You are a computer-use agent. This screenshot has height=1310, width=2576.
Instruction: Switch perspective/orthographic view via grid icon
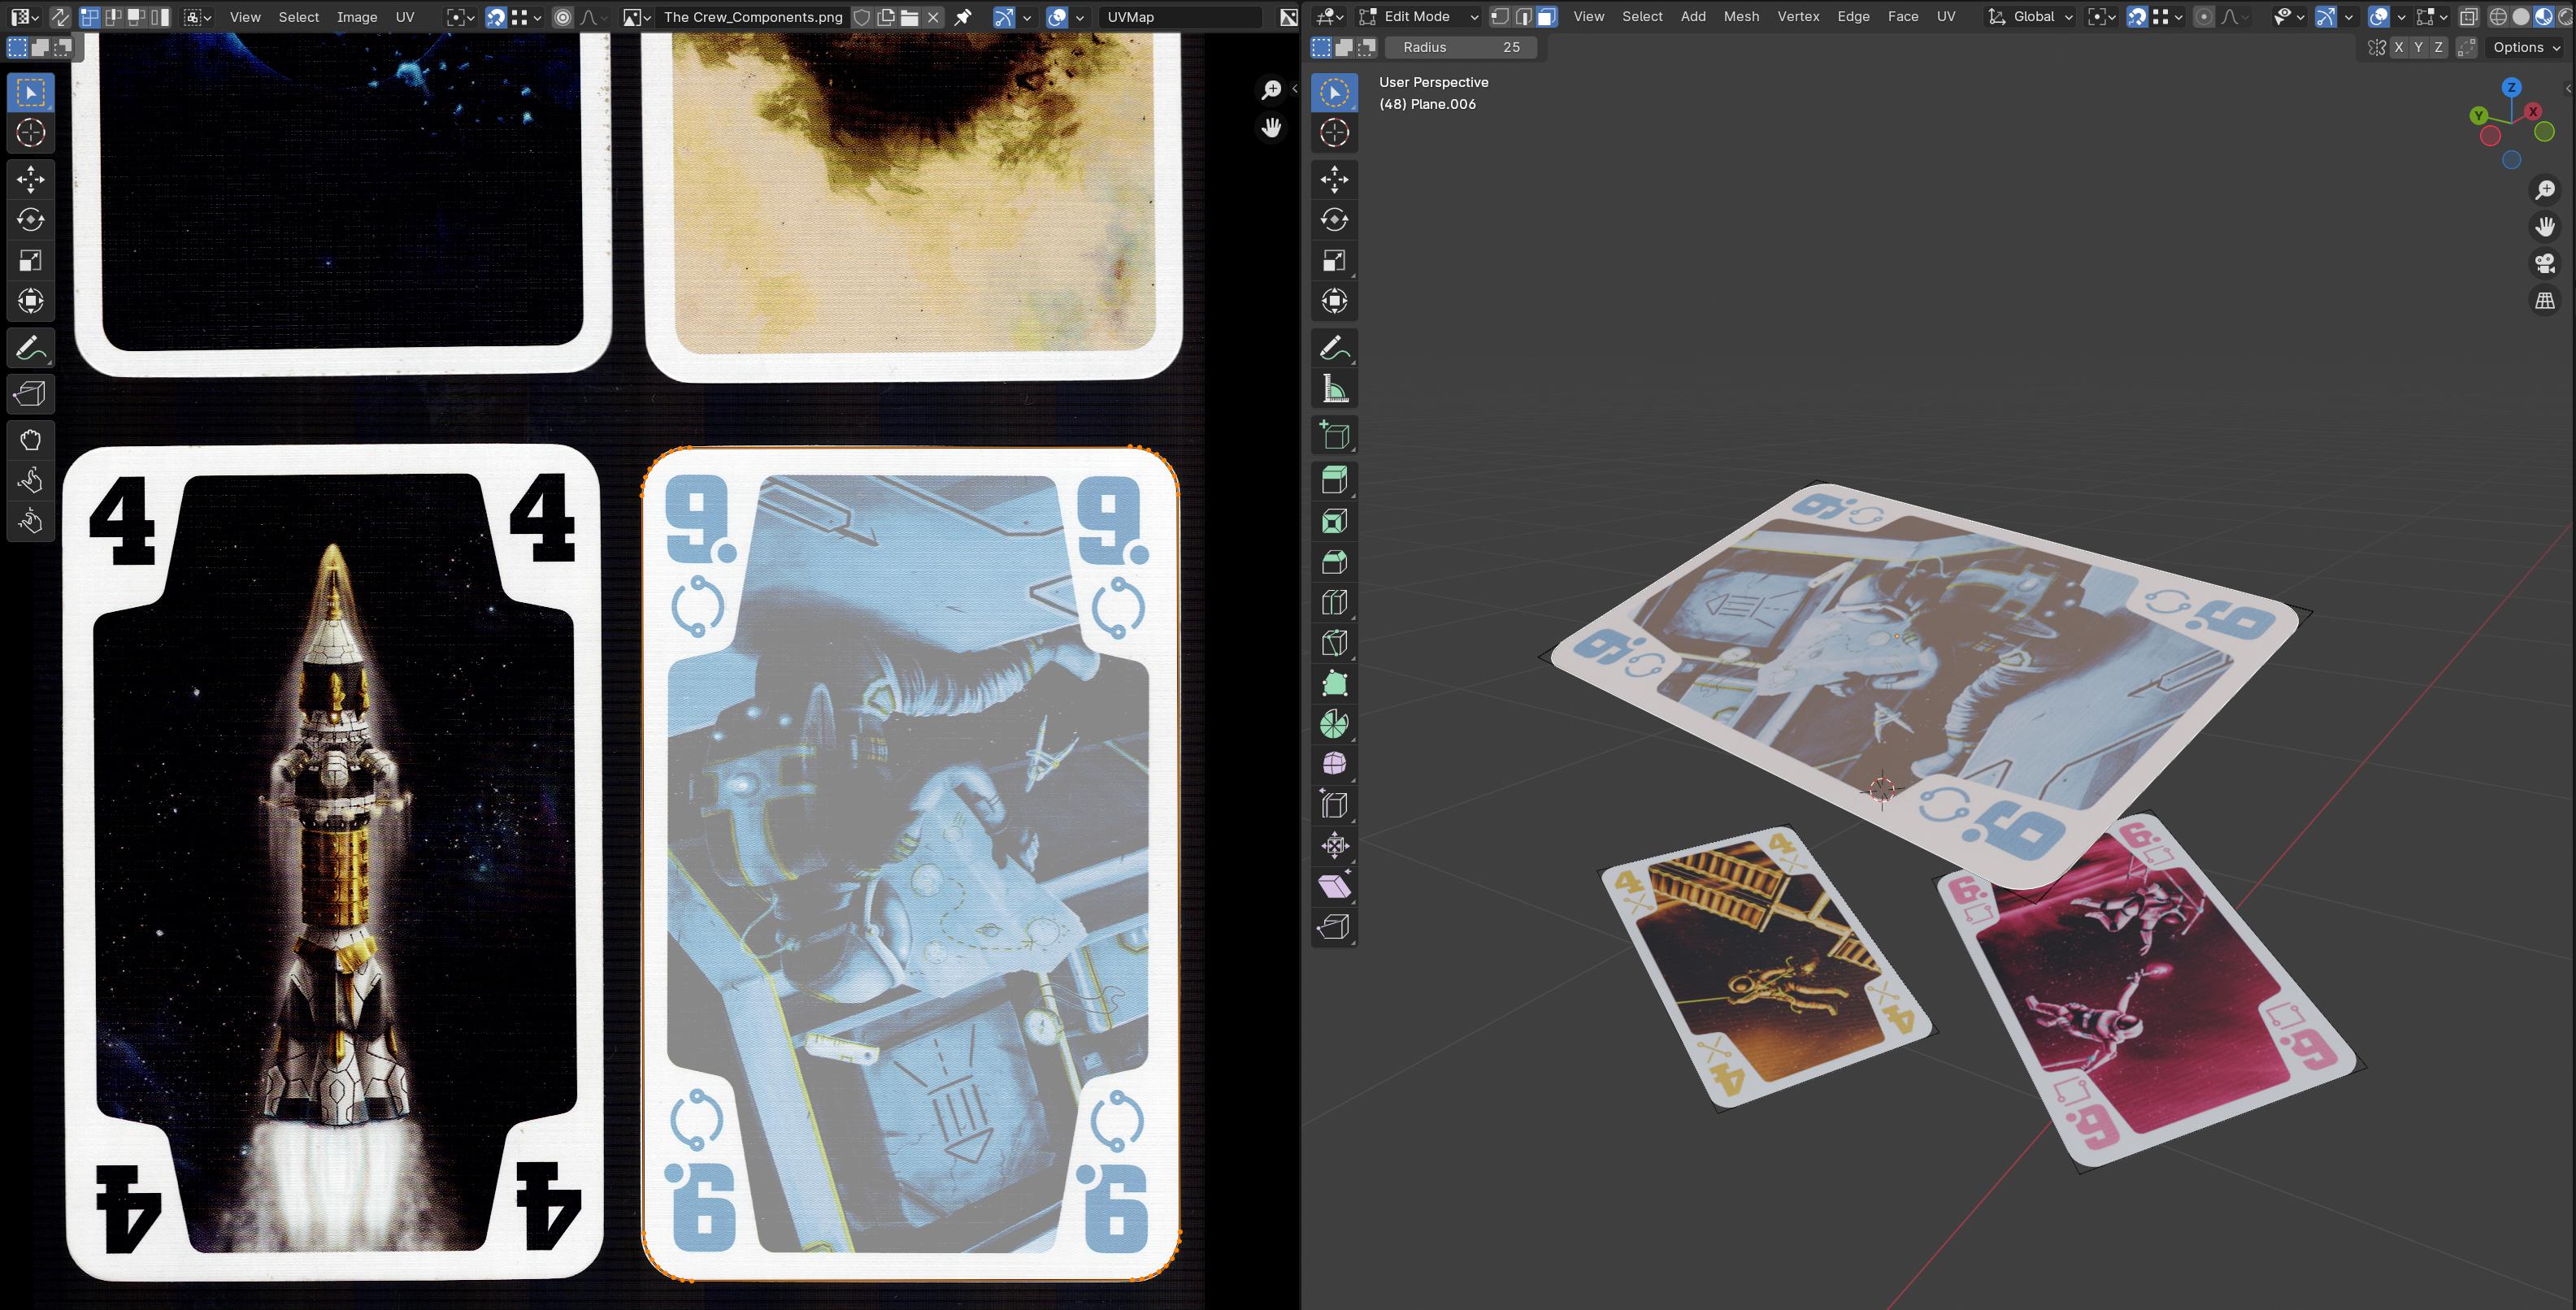[x=2545, y=300]
